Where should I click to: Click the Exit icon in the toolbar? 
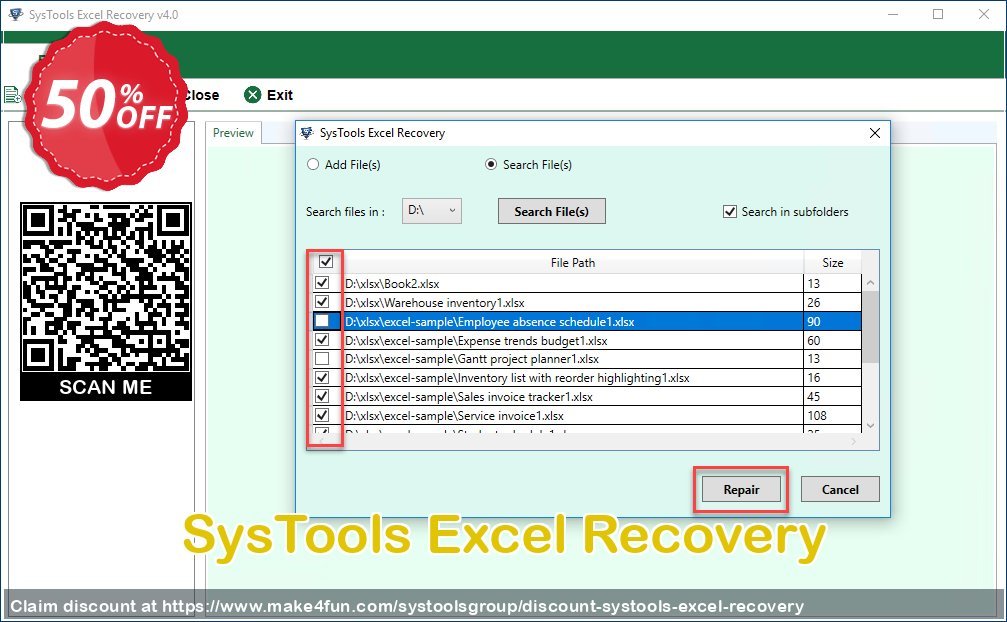tap(252, 95)
